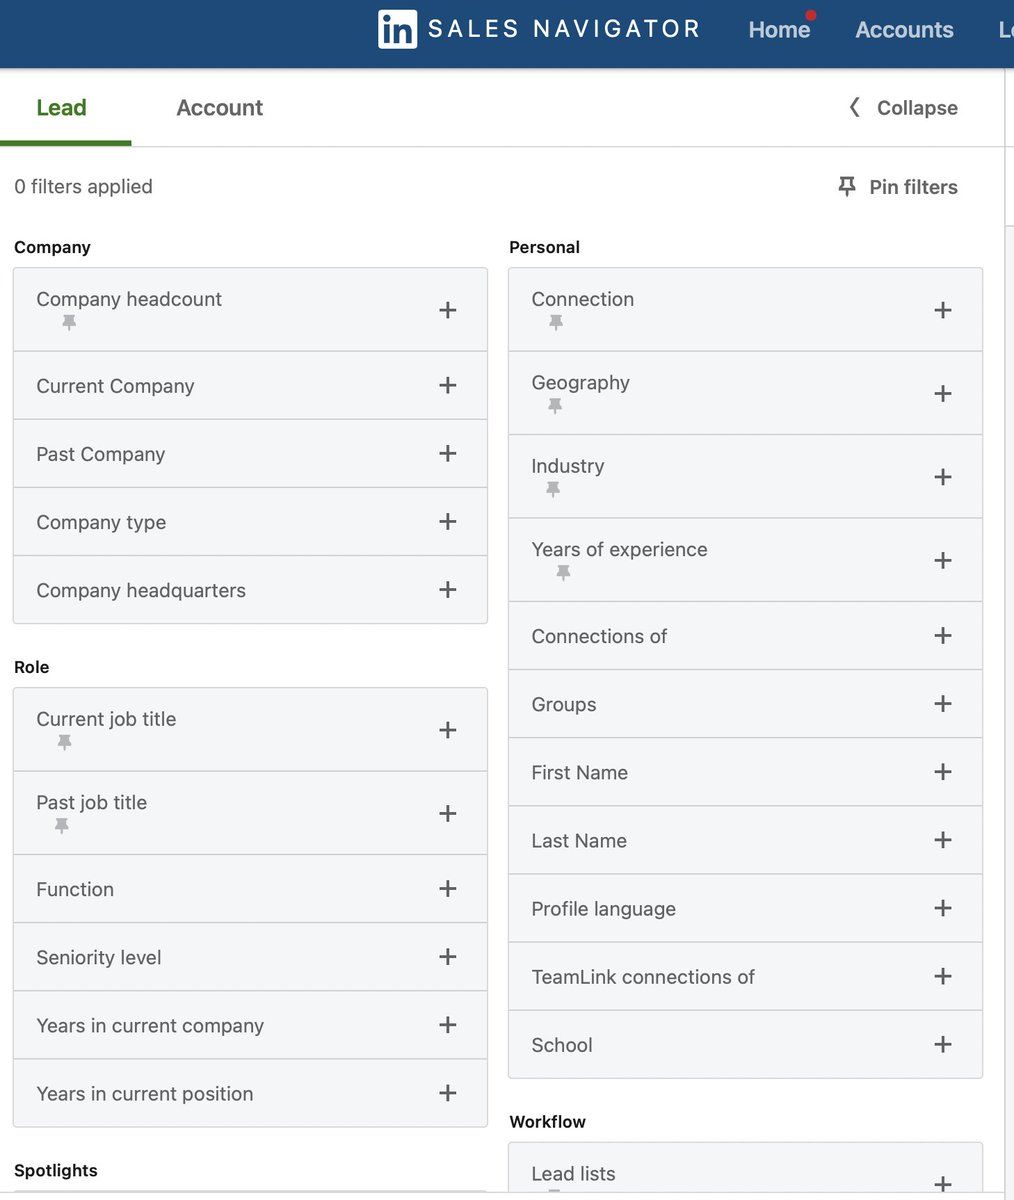Click the Pin filters button
The width and height of the screenshot is (1014, 1200).
898,187
